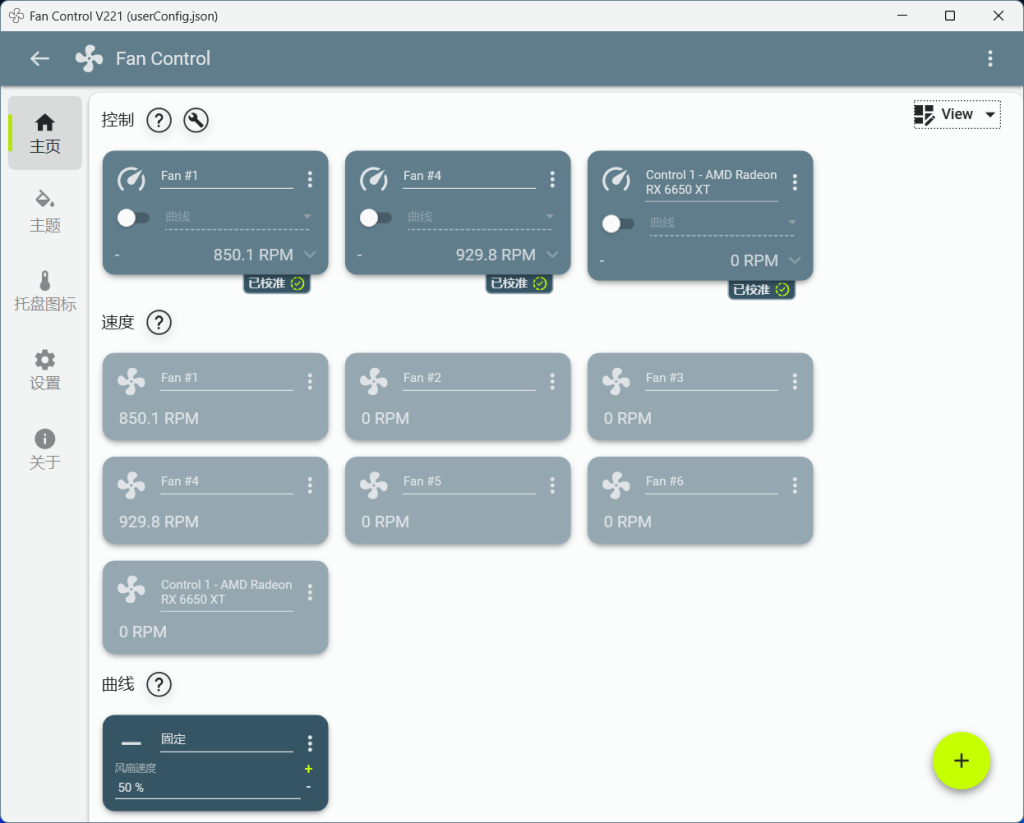
Task: Open the 设置 sidebar tab
Action: click(x=45, y=369)
